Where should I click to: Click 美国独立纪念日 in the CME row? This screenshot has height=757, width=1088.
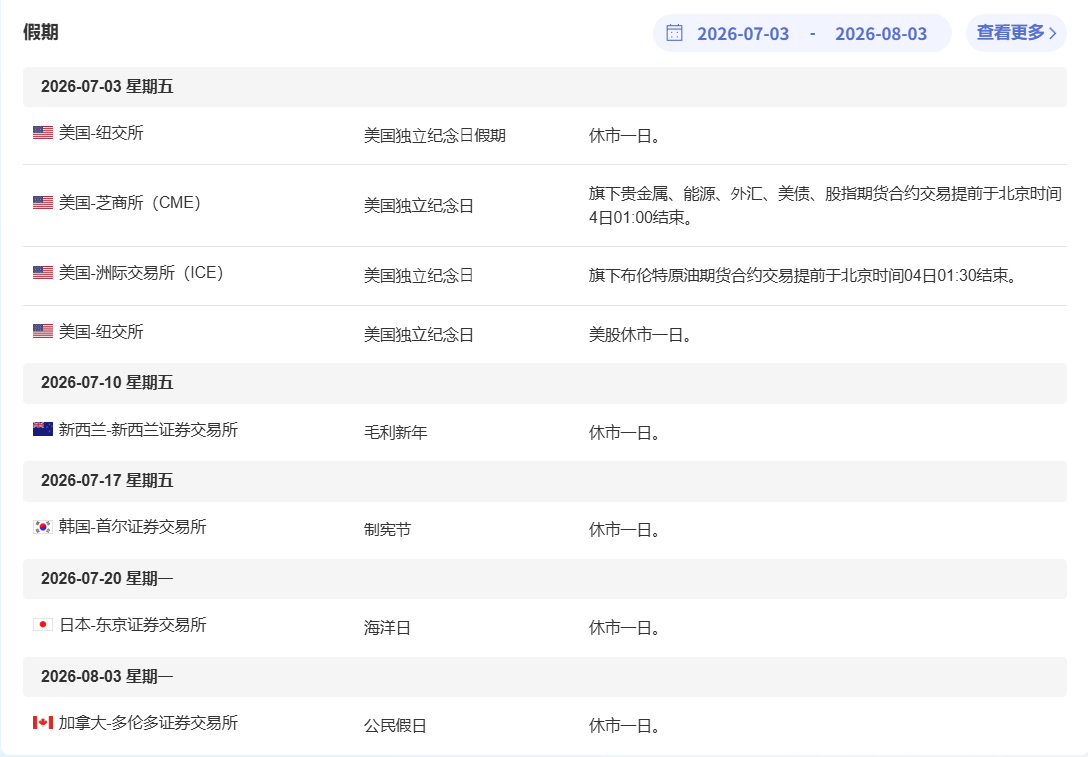pyautogui.click(x=419, y=205)
